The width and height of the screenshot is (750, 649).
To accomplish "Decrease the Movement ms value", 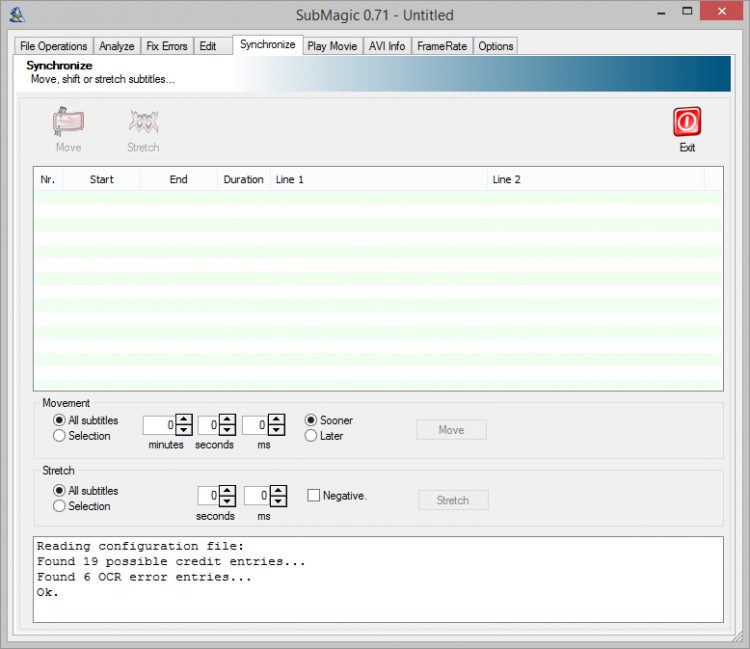I will (x=276, y=430).
